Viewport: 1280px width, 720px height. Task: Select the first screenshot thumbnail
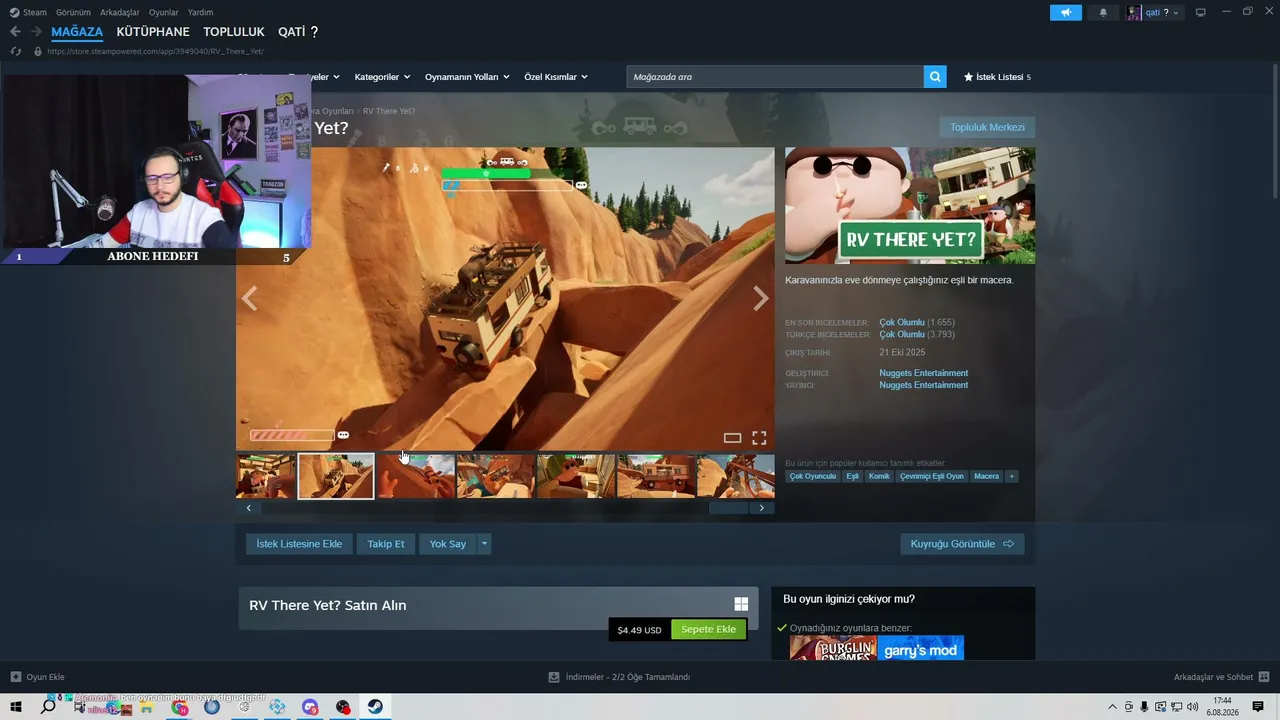point(266,476)
